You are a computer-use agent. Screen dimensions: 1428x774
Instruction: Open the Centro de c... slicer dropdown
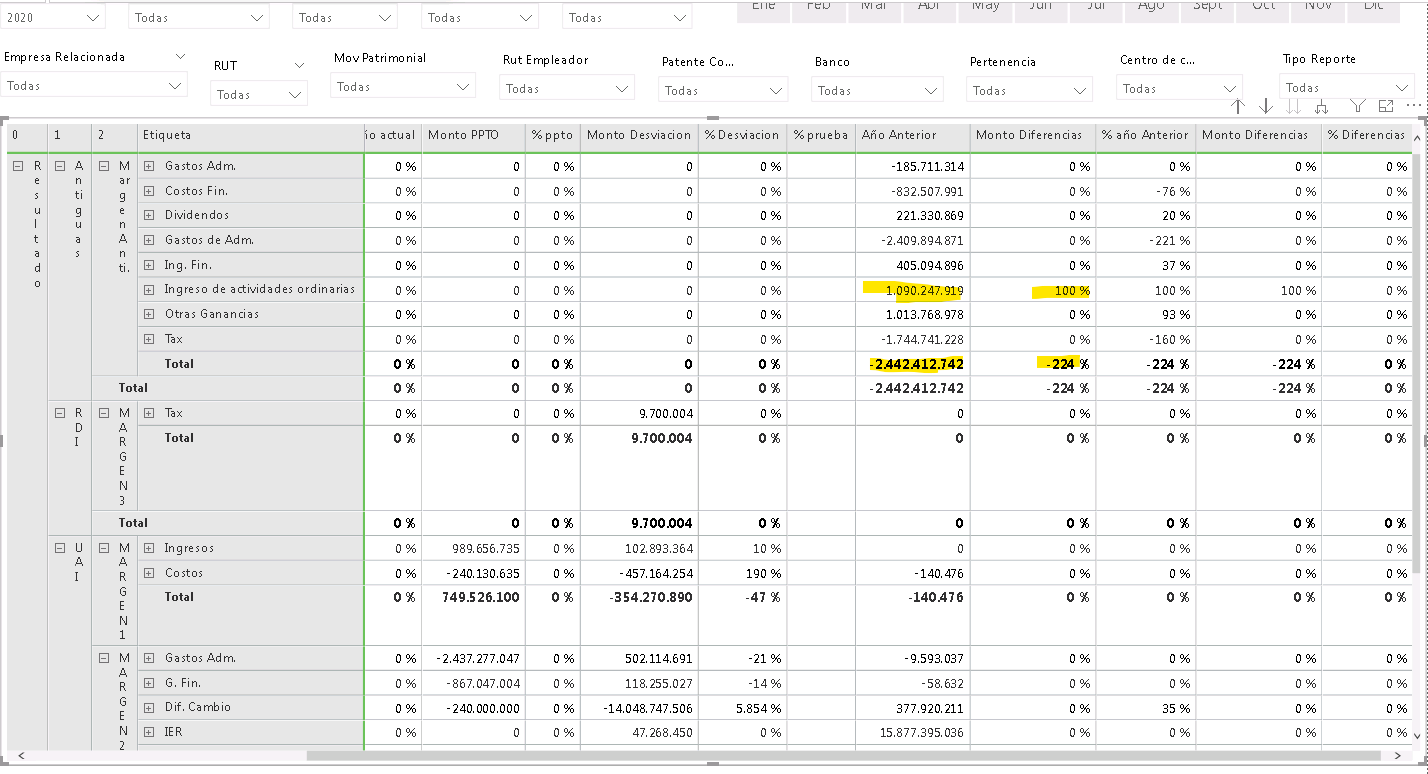[1179, 89]
